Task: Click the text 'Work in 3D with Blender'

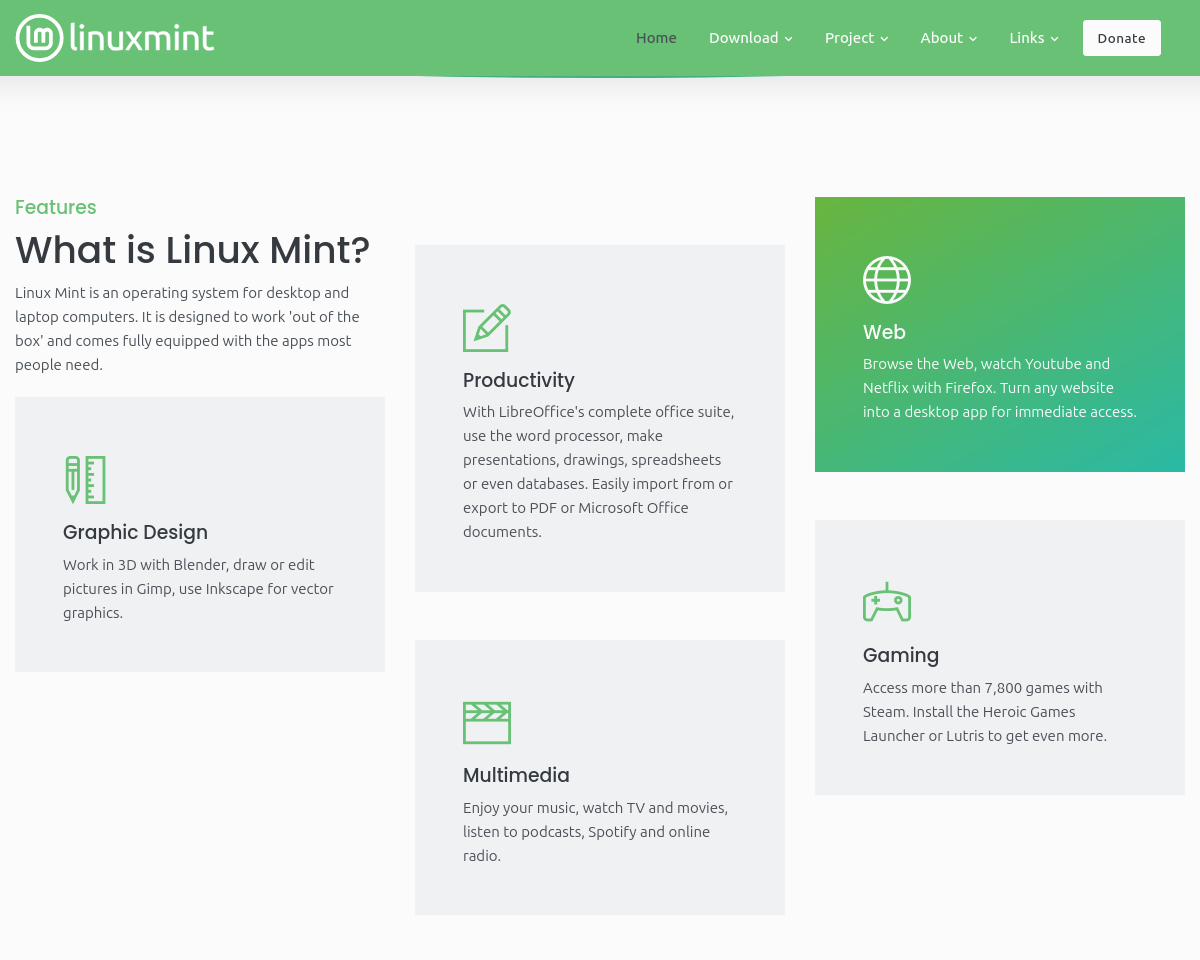Action: click(146, 564)
